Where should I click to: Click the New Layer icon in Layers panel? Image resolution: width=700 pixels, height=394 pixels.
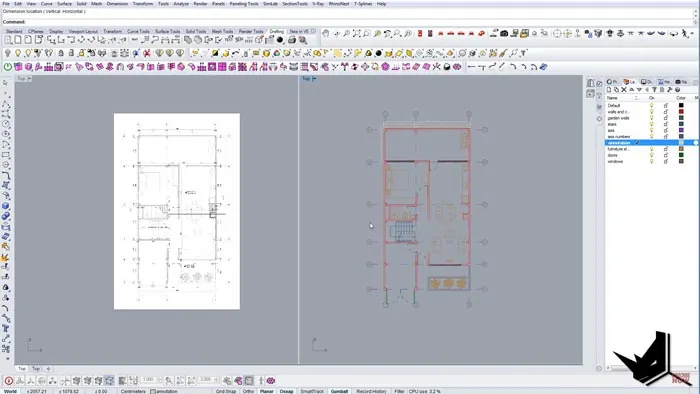click(609, 90)
